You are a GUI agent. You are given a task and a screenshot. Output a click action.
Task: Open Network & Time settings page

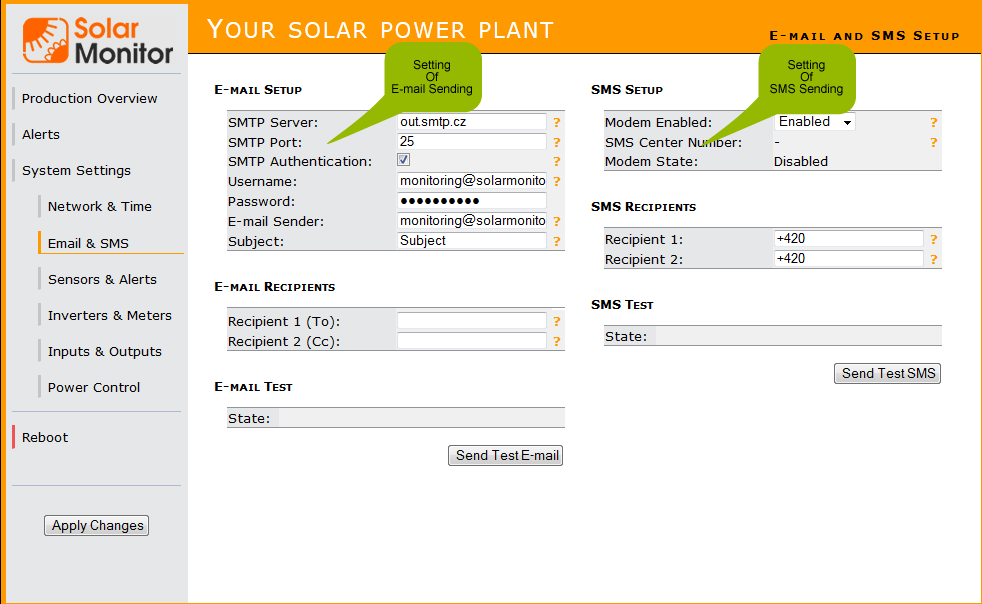pyautogui.click(x=100, y=206)
